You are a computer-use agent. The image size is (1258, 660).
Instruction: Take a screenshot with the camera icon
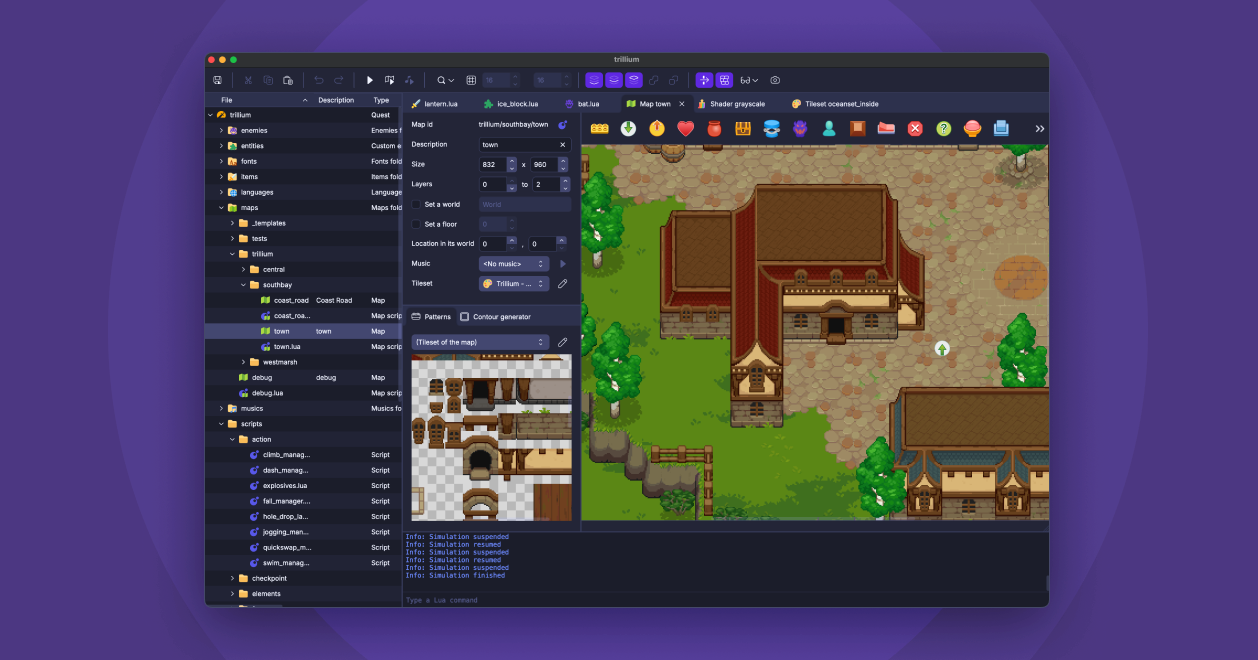[x=775, y=80]
